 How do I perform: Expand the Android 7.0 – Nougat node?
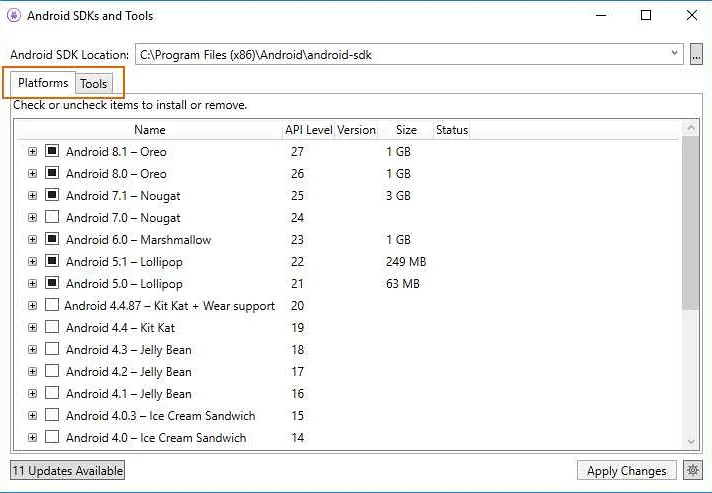(32, 217)
